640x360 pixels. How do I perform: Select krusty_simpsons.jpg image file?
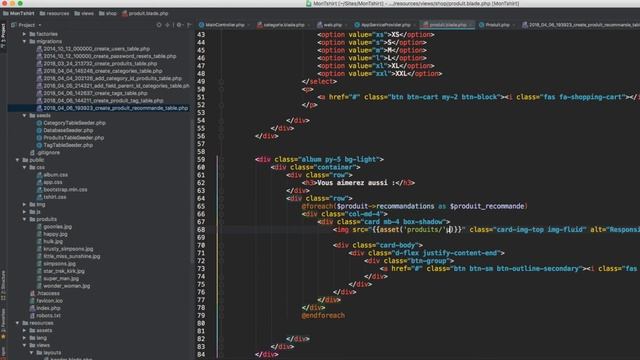64,249
